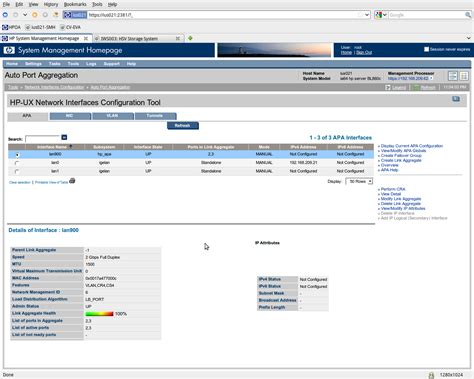Click the icon after the Management Processor link
474x379 pixels.
tap(431, 78)
